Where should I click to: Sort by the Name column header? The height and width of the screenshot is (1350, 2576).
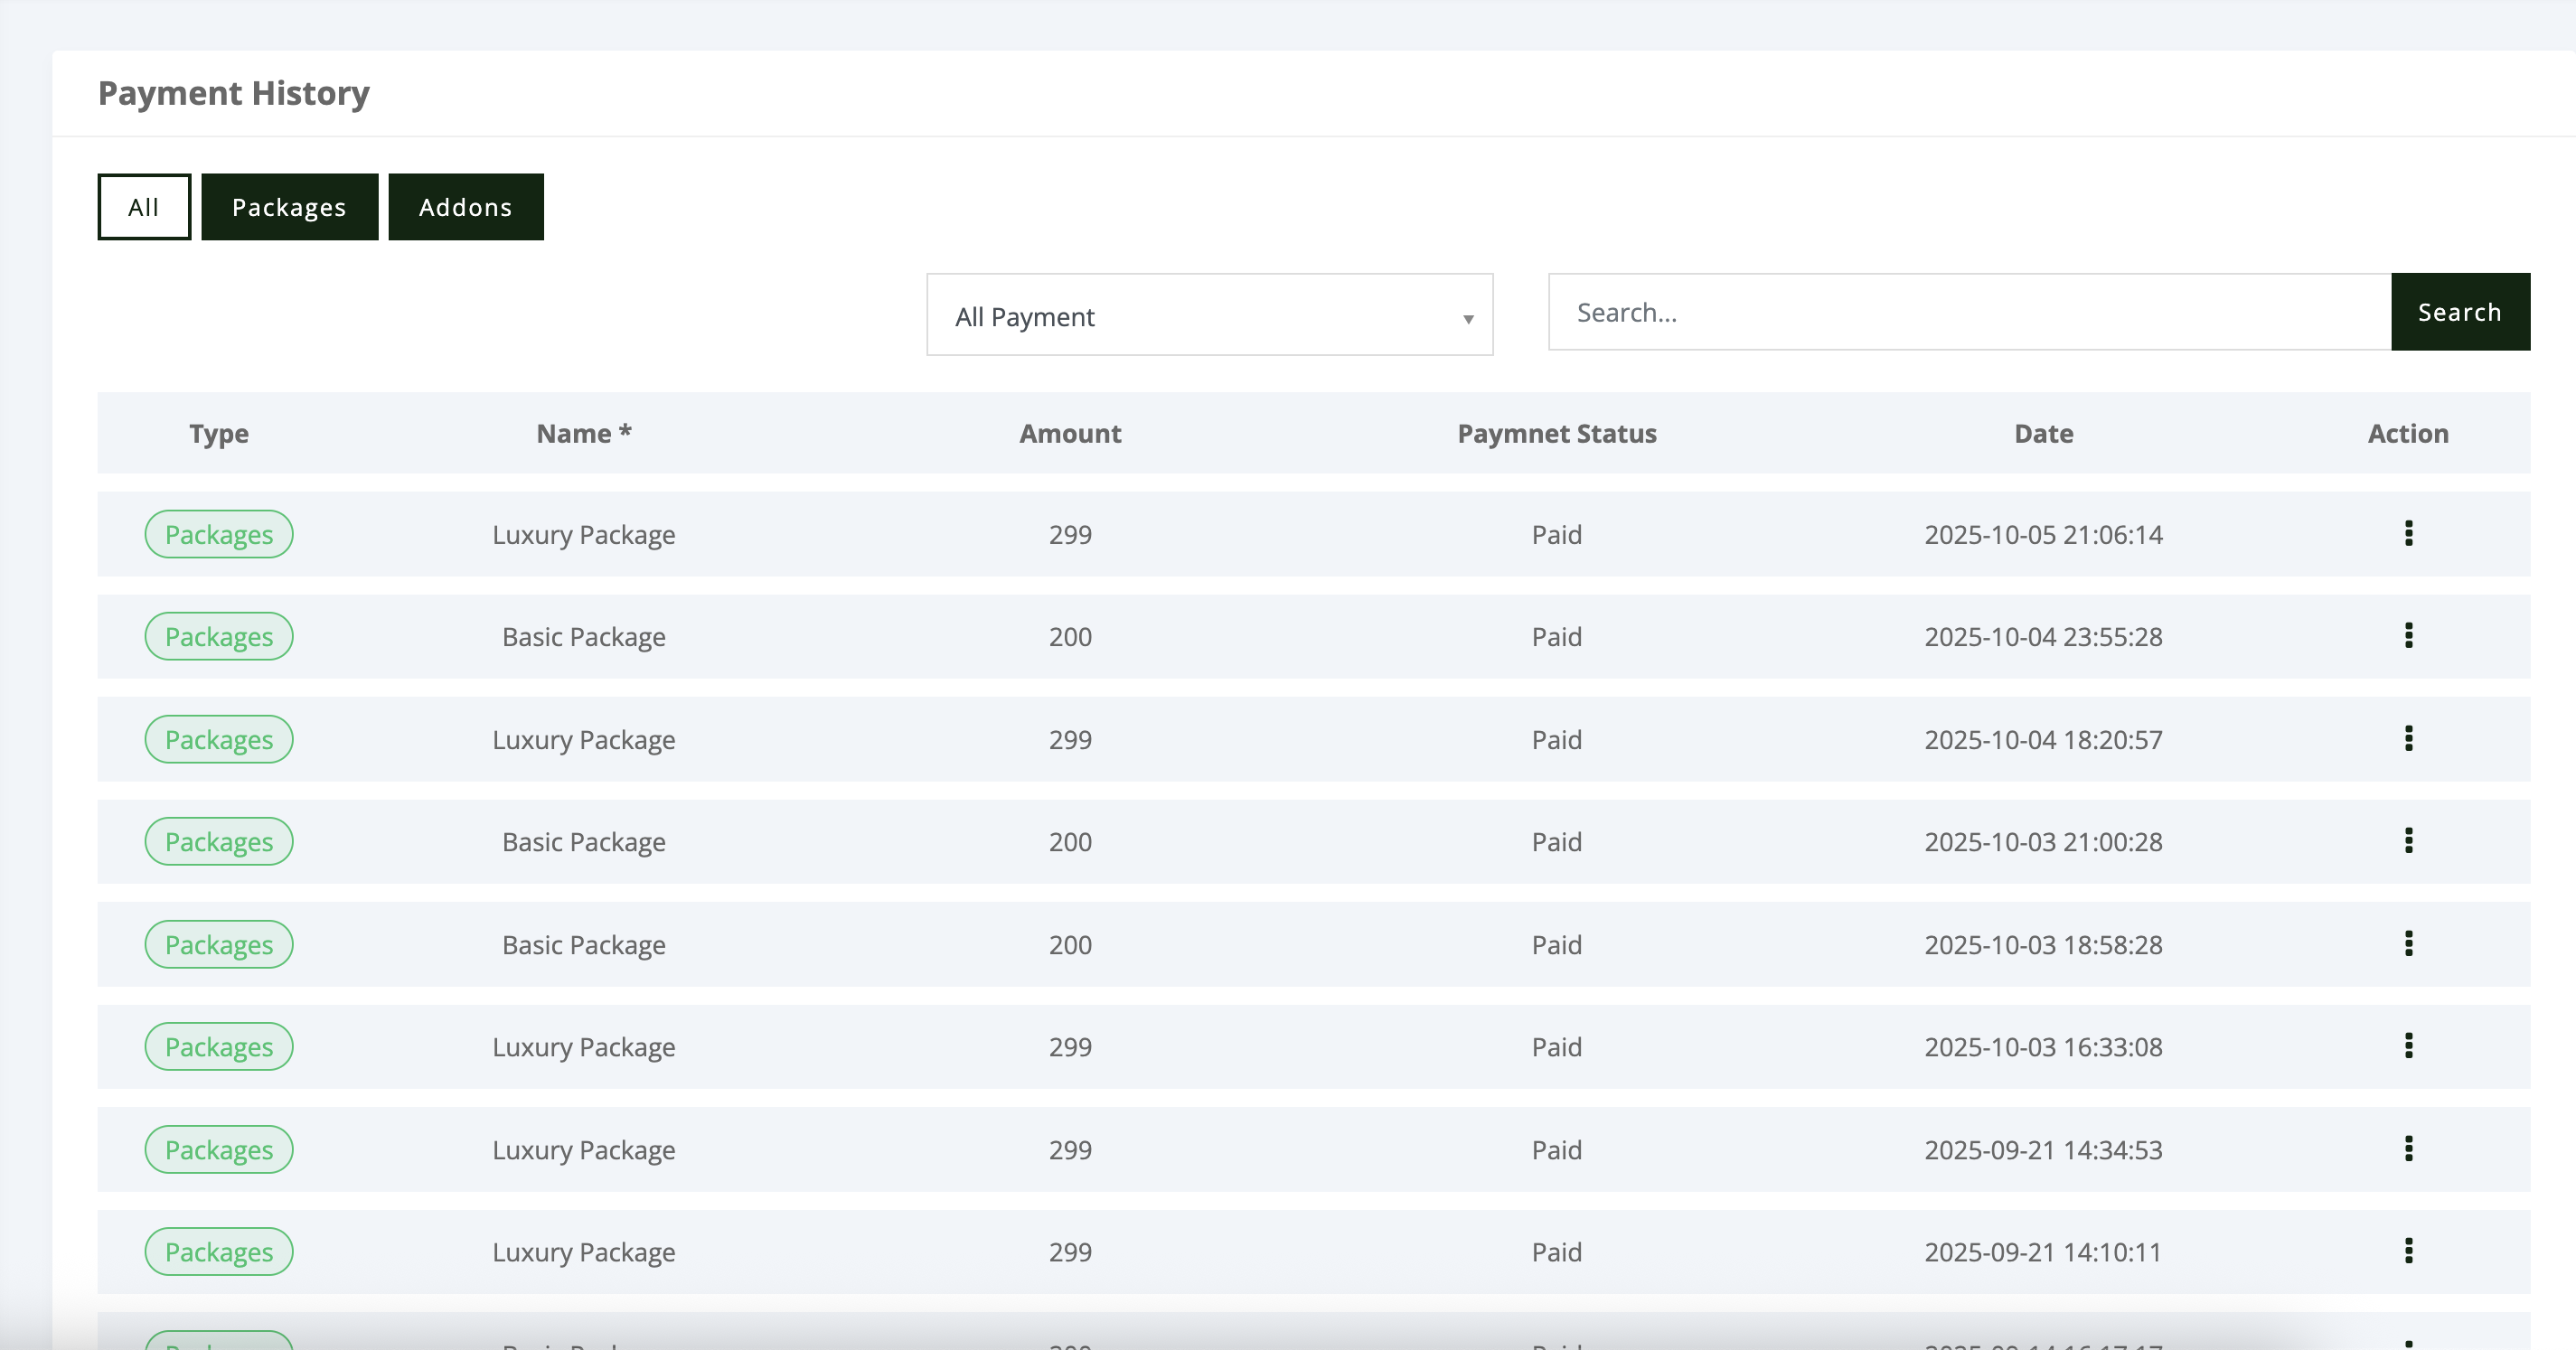[x=583, y=433]
